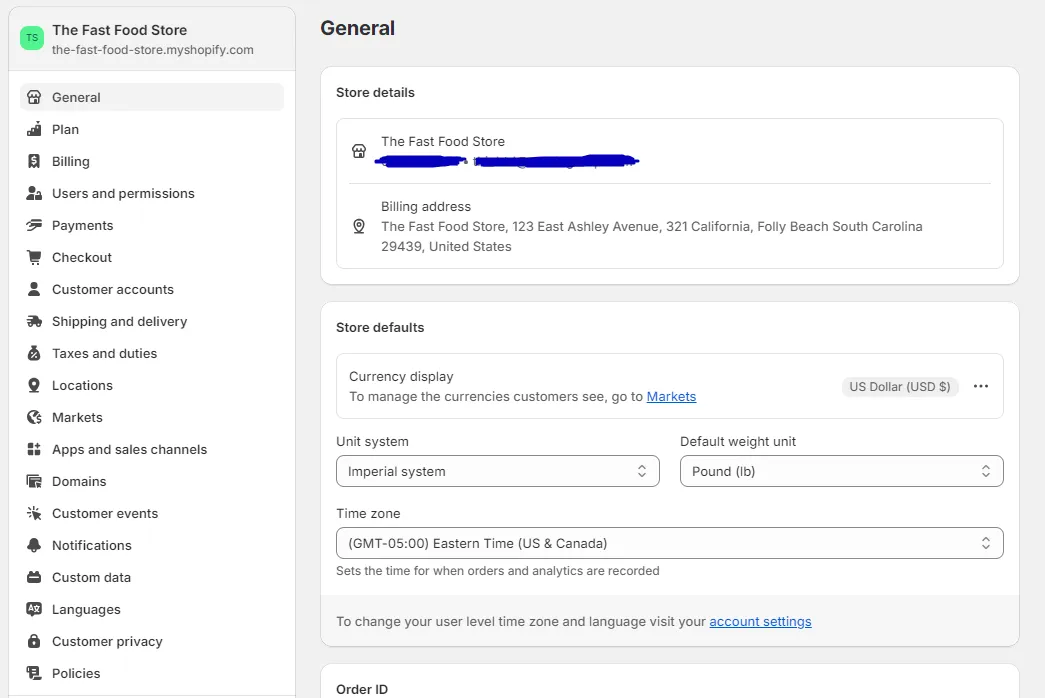Open Billing settings
The image size is (1045, 698).
click(x=152, y=161)
